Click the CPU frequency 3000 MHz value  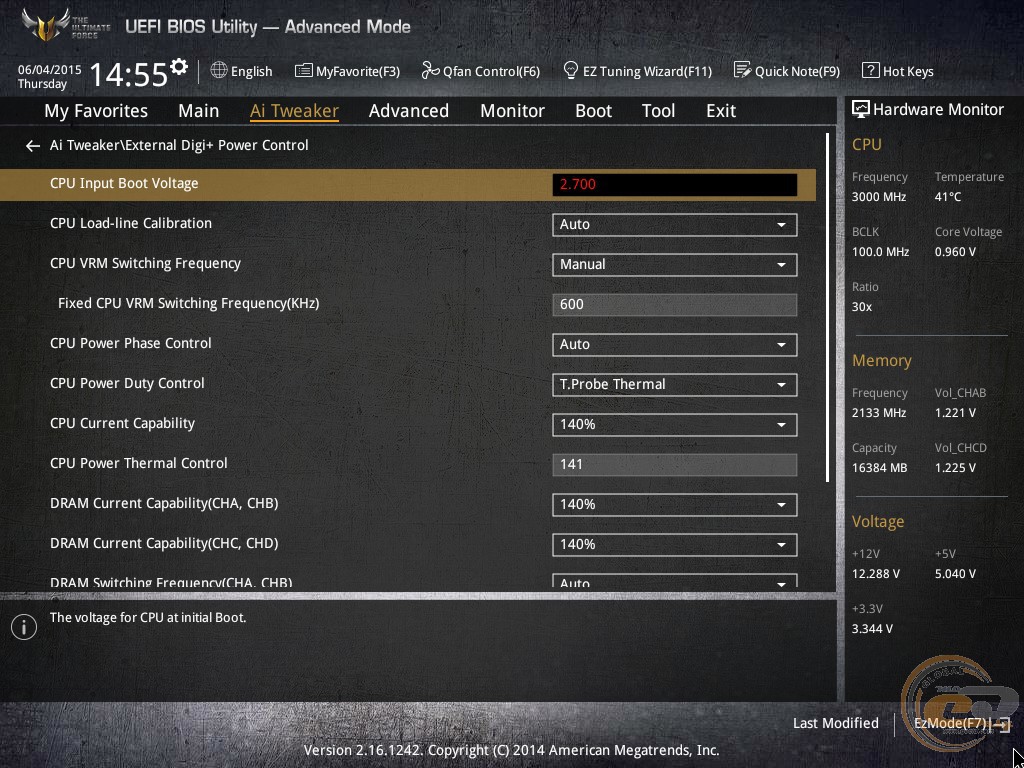pos(878,197)
